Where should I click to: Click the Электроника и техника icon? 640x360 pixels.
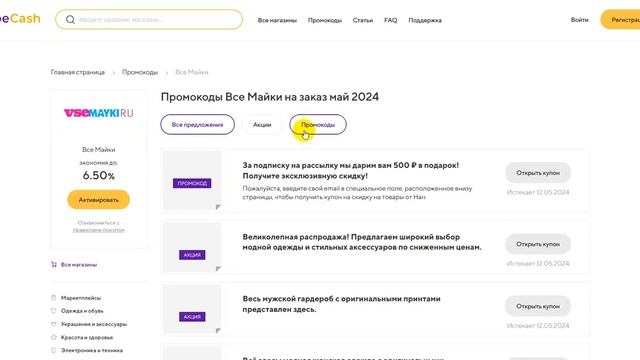click(x=53, y=350)
